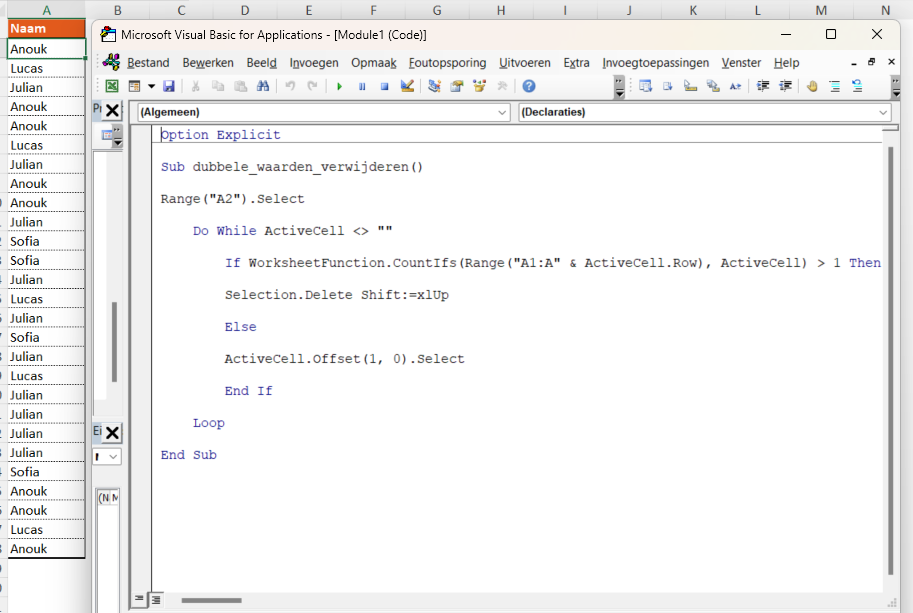This screenshot has width=913, height=613.
Task: Open the Help menu
Action: (x=787, y=63)
